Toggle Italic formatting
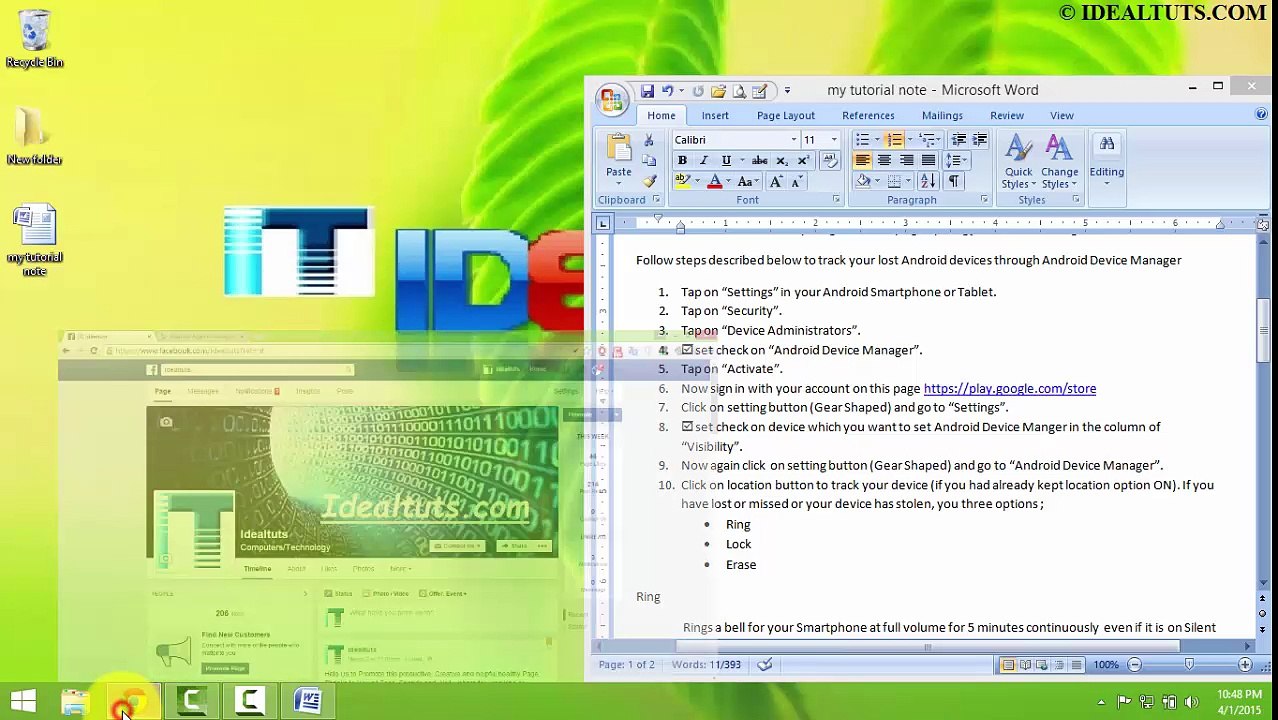The height and width of the screenshot is (720, 1278). pyautogui.click(x=704, y=160)
